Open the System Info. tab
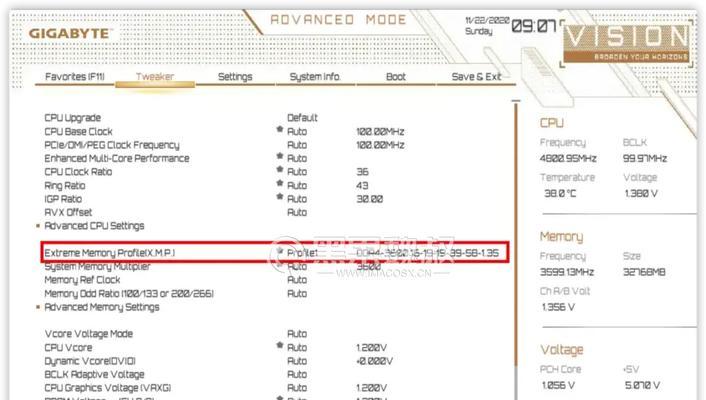 pos(315,77)
